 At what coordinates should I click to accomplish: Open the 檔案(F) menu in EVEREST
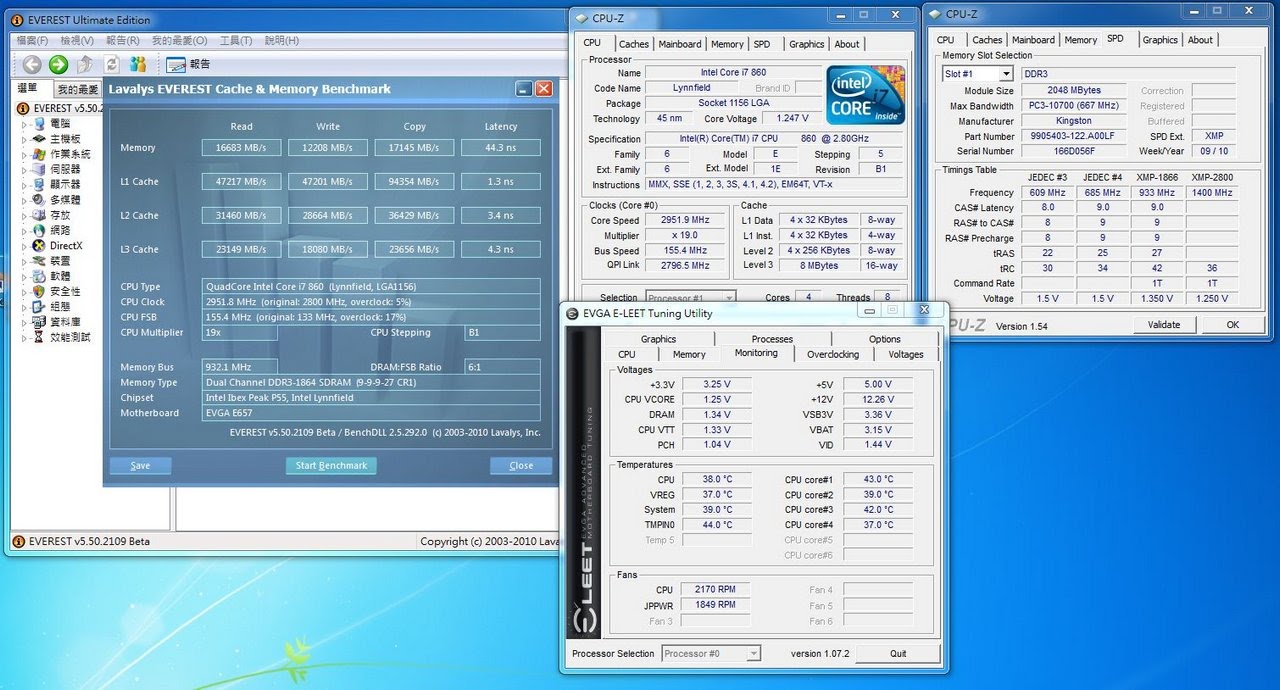pos(32,40)
